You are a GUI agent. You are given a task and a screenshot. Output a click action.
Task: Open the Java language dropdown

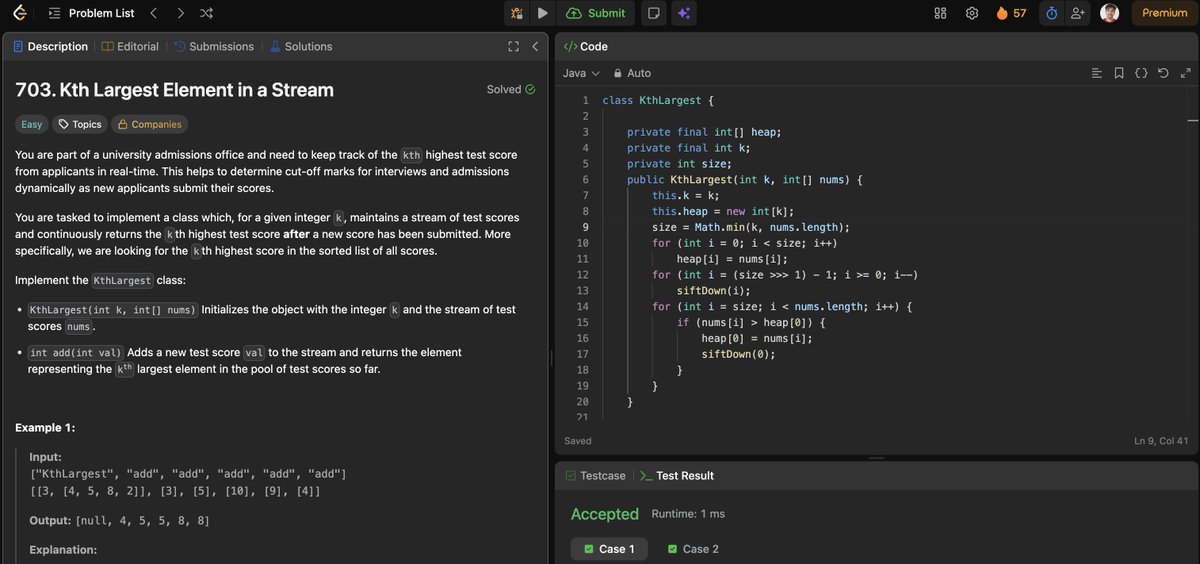[x=581, y=73]
